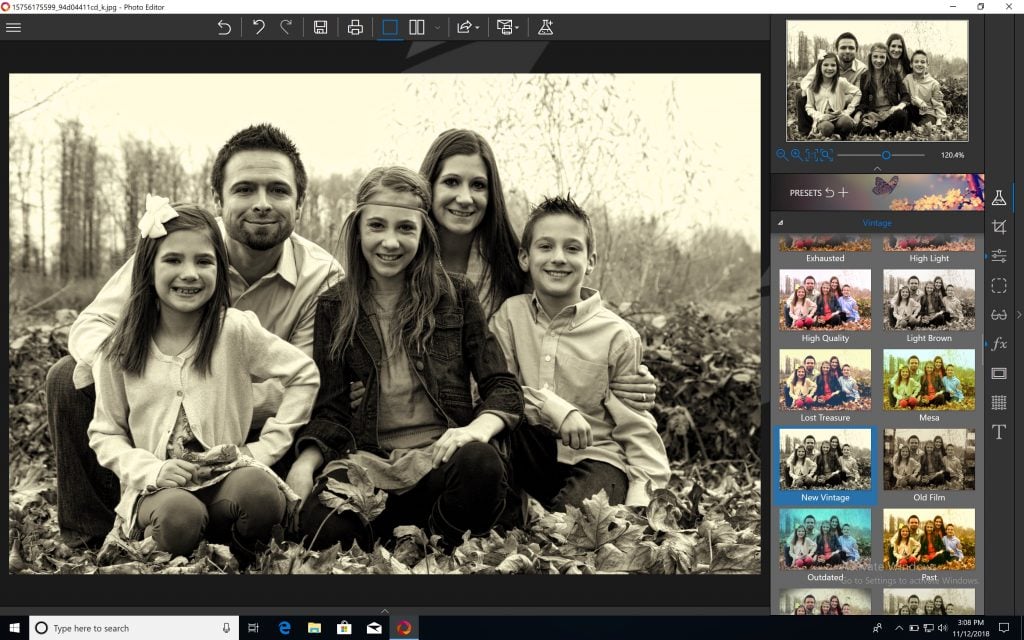Open the volume control in tray
Viewport: 1024px width, 640px height.
(x=942, y=628)
